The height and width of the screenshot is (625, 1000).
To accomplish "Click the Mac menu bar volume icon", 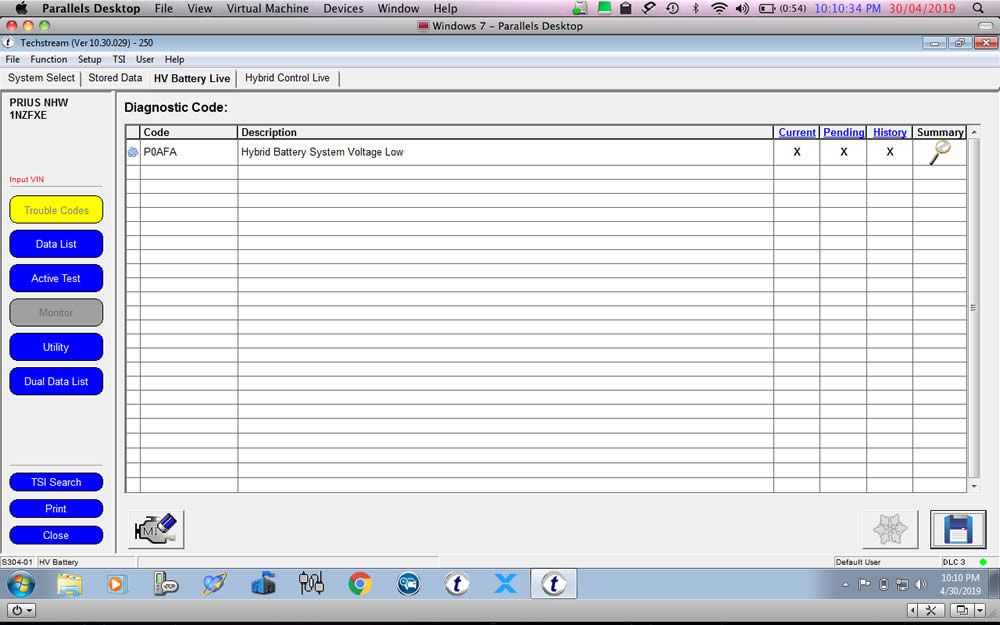I will pyautogui.click(x=742, y=8).
